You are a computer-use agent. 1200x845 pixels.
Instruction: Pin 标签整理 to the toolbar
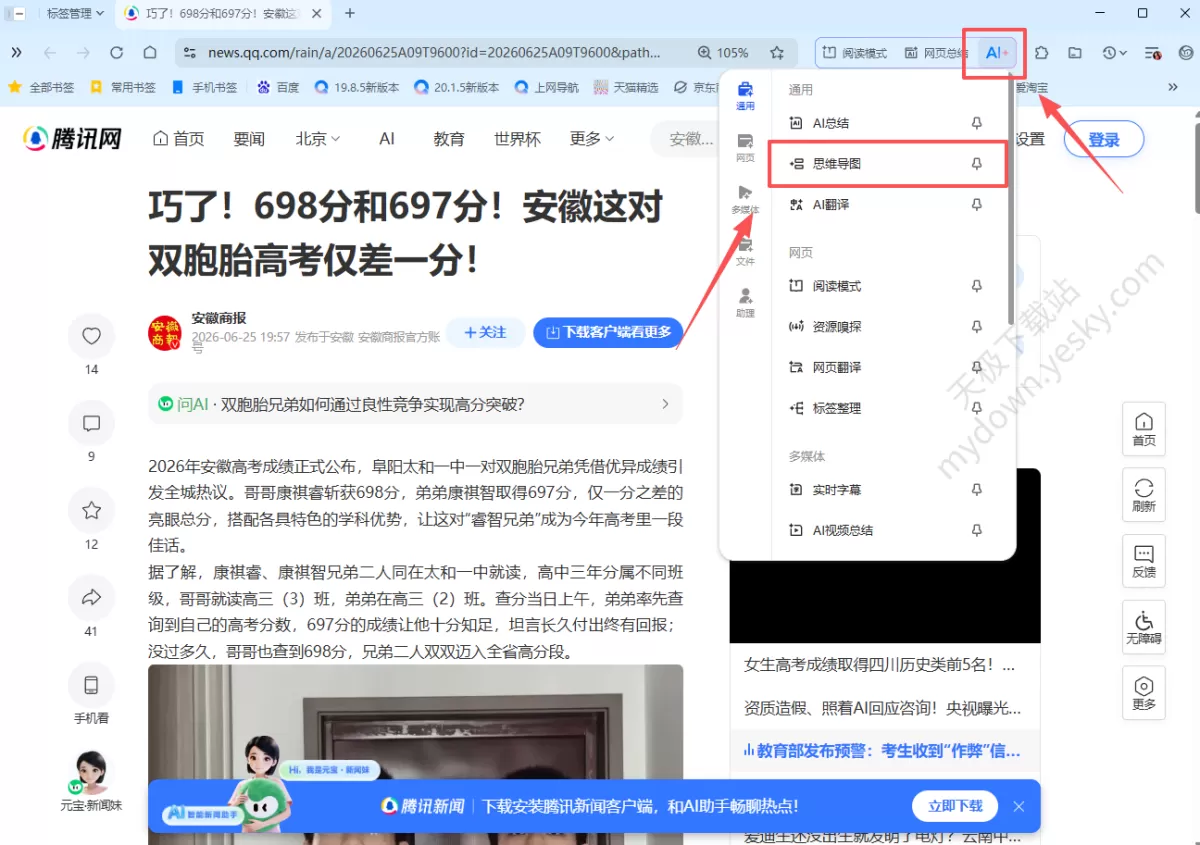[977, 408]
